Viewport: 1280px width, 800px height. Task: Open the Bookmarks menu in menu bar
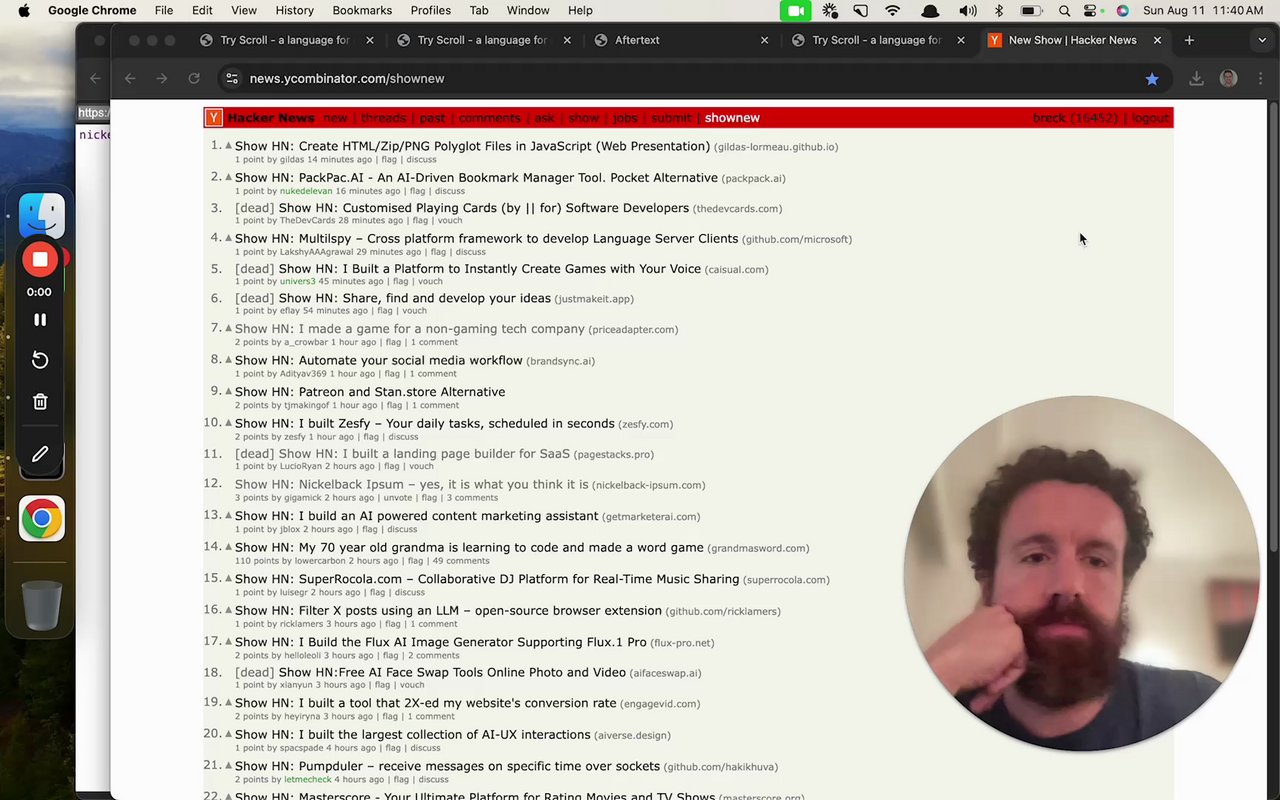(362, 10)
